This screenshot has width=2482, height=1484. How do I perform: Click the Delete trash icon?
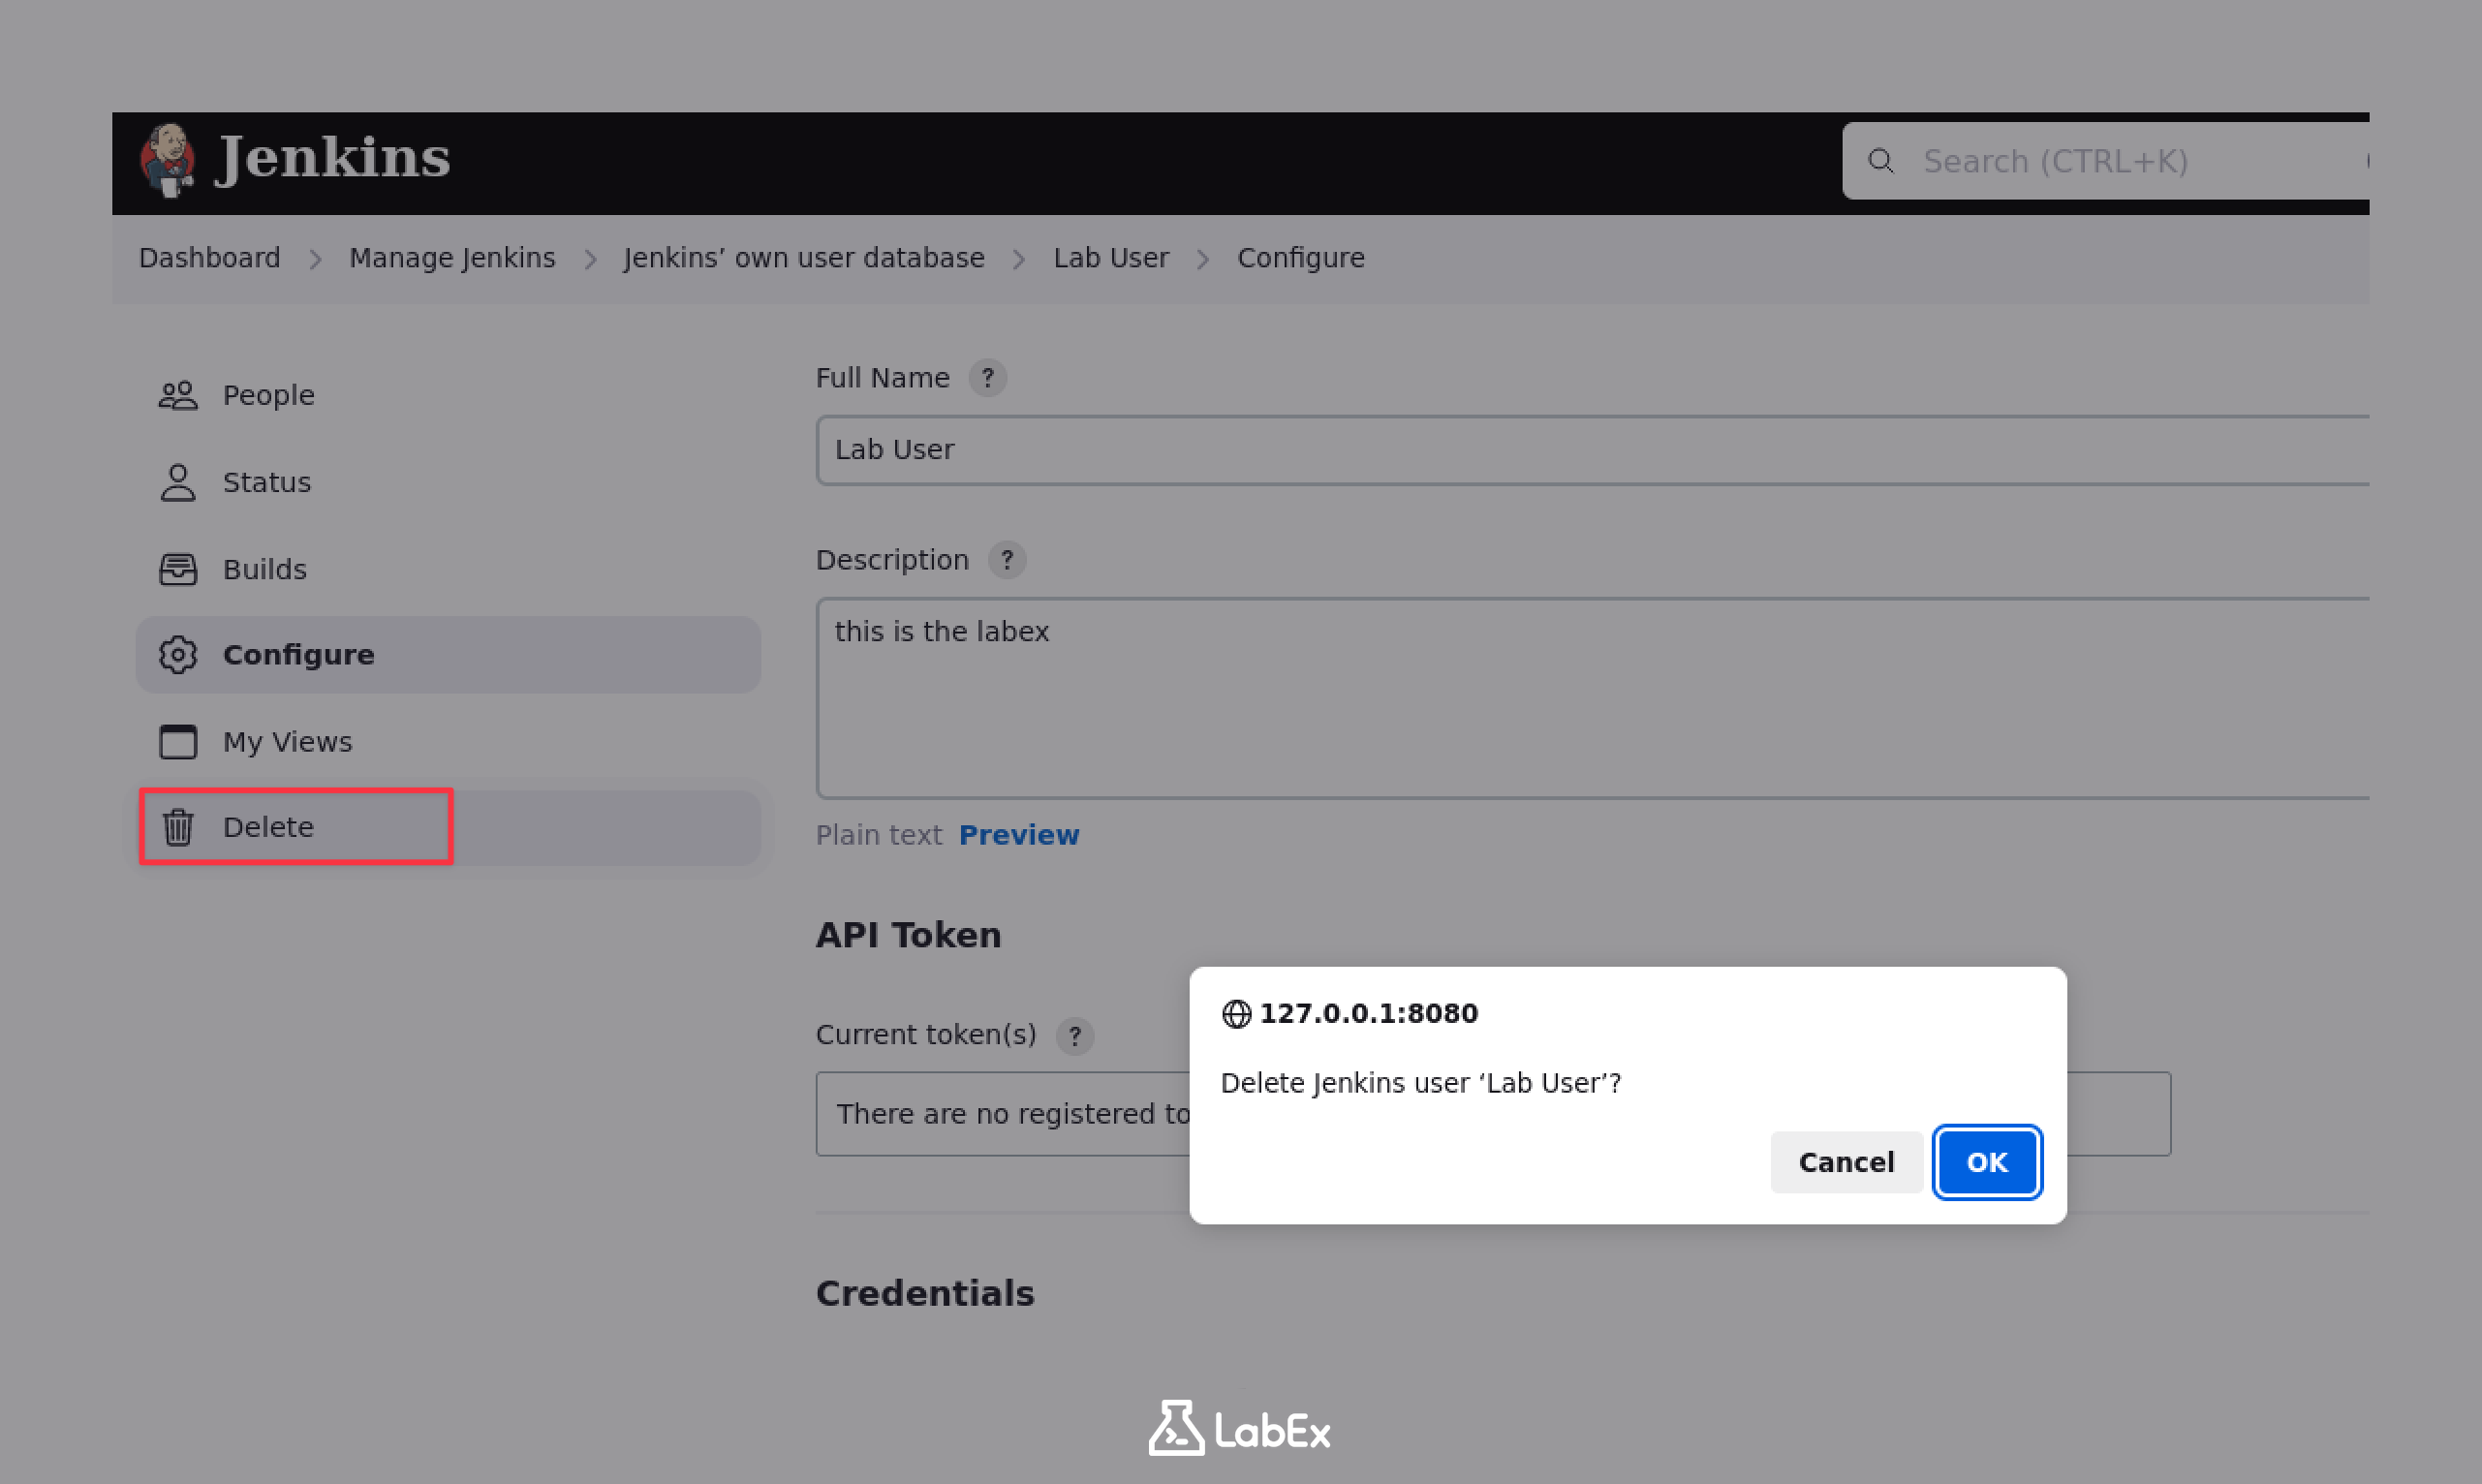[178, 827]
